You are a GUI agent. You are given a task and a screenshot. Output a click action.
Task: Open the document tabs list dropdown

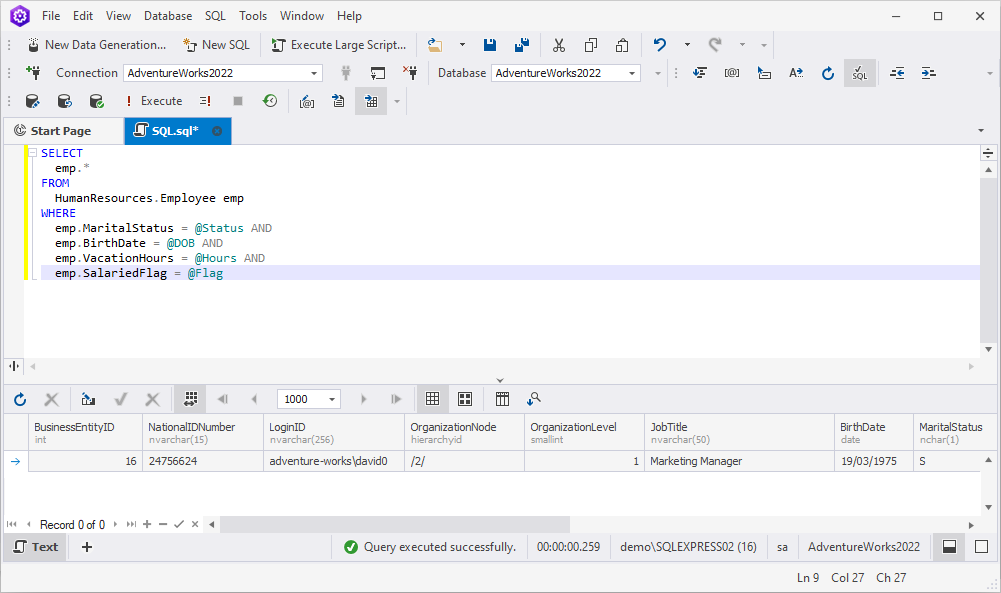click(981, 131)
